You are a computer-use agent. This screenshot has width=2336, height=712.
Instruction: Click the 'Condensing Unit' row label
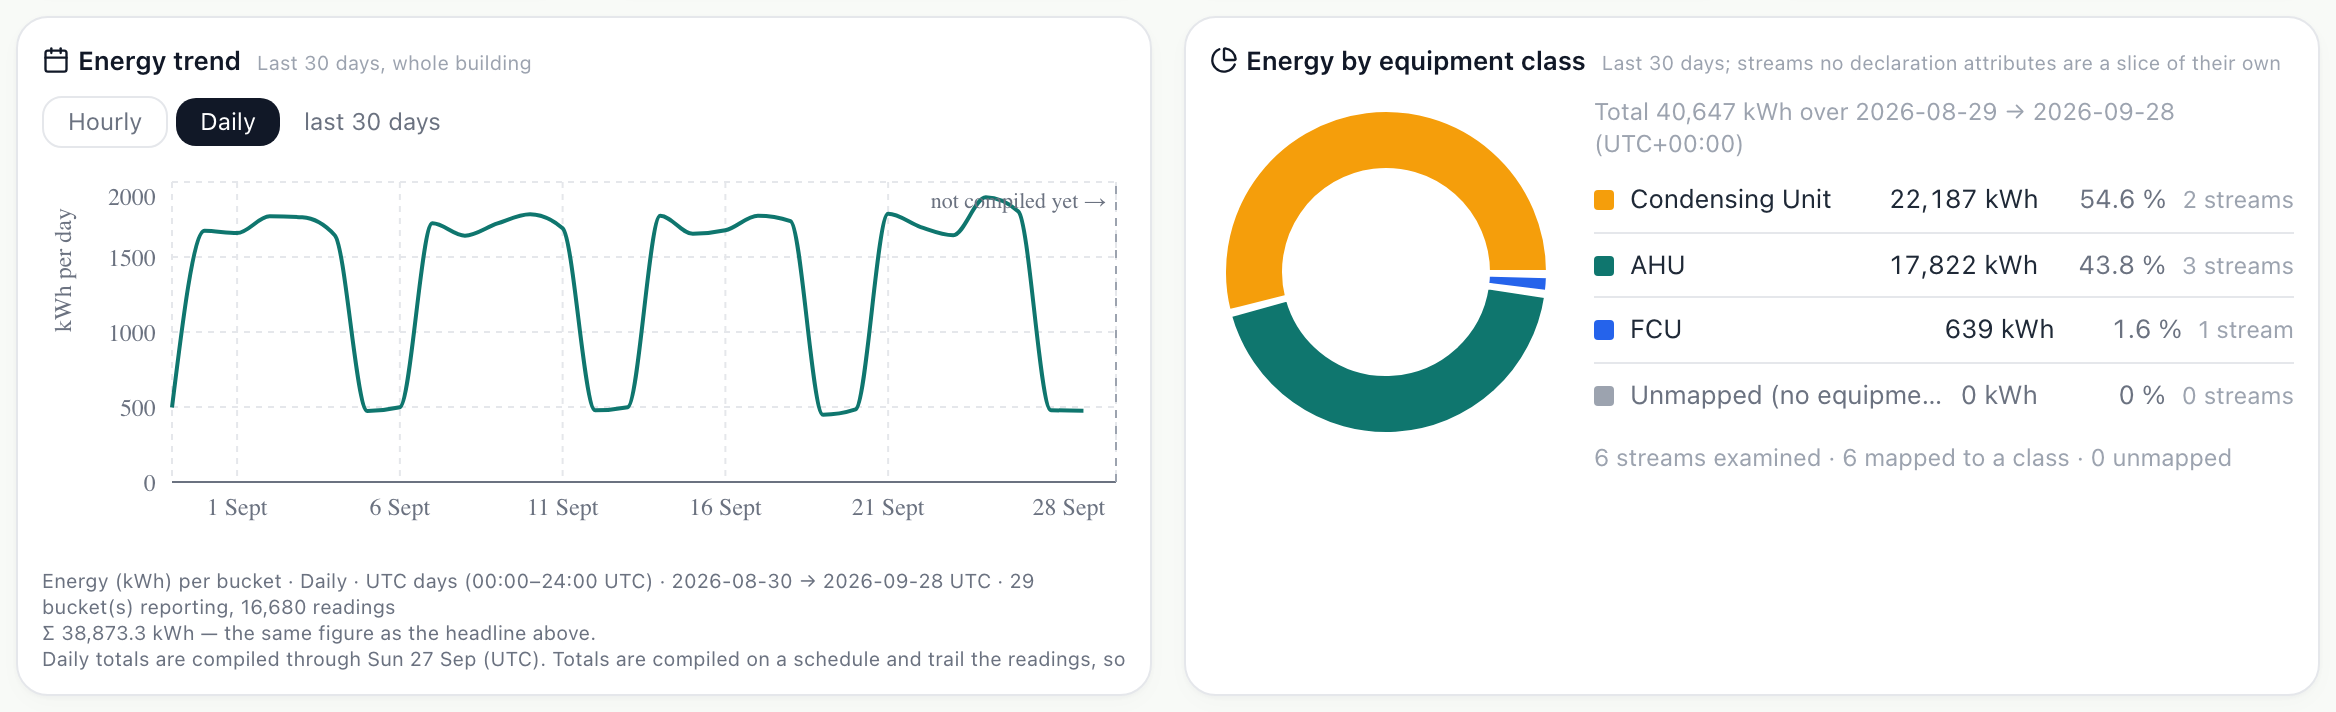1730,199
